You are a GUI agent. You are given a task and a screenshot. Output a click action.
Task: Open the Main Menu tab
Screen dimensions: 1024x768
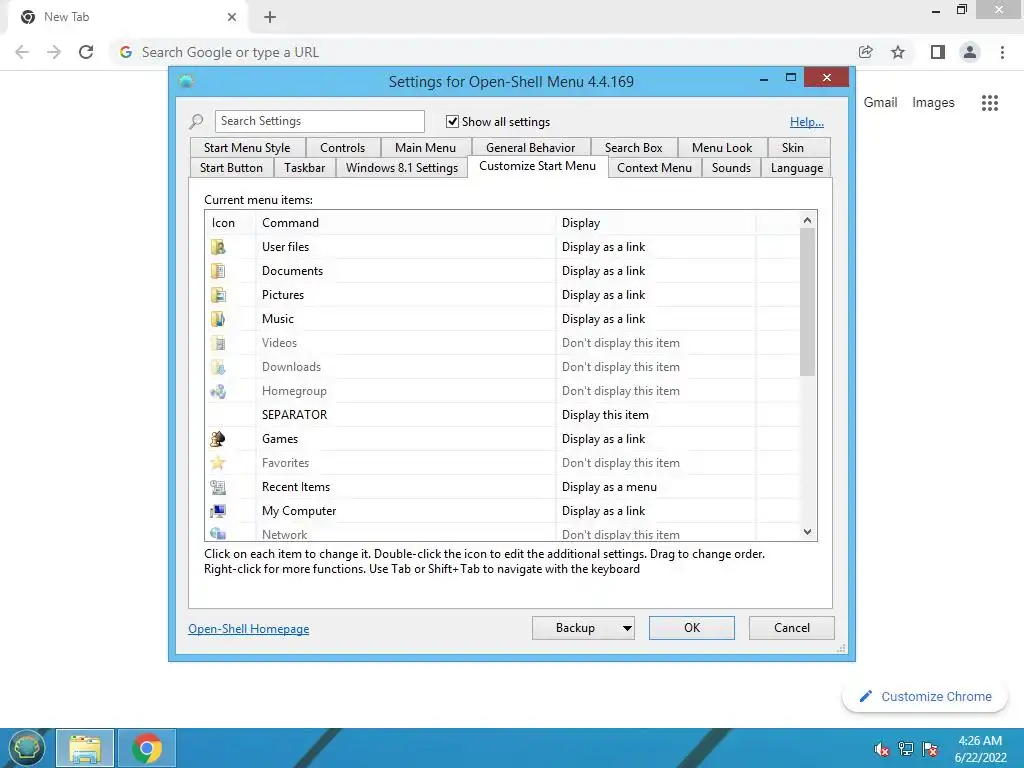(425, 148)
